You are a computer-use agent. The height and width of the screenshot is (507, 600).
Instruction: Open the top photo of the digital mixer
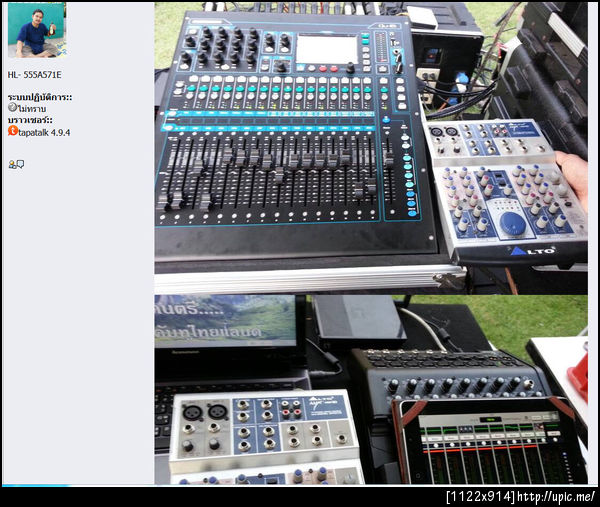click(x=371, y=148)
